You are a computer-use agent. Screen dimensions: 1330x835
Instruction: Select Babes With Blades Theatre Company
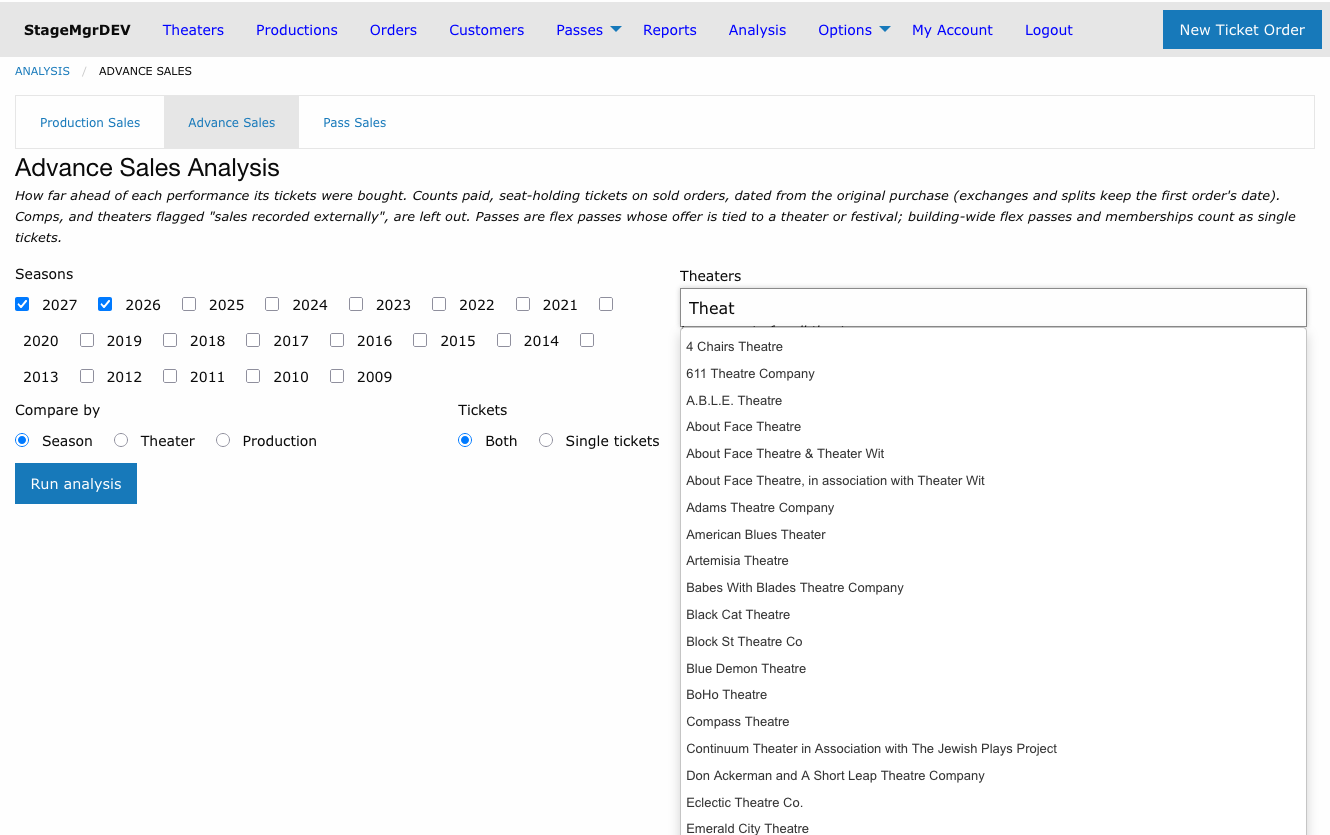[x=993, y=588]
